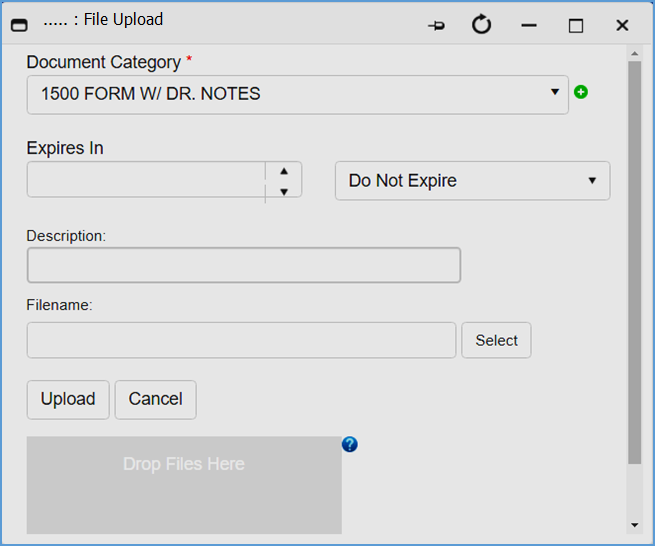Image resolution: width=655 pixels, height=546 pixels.
Task: Close the File Upload dialog
Action: pos(622,26)
